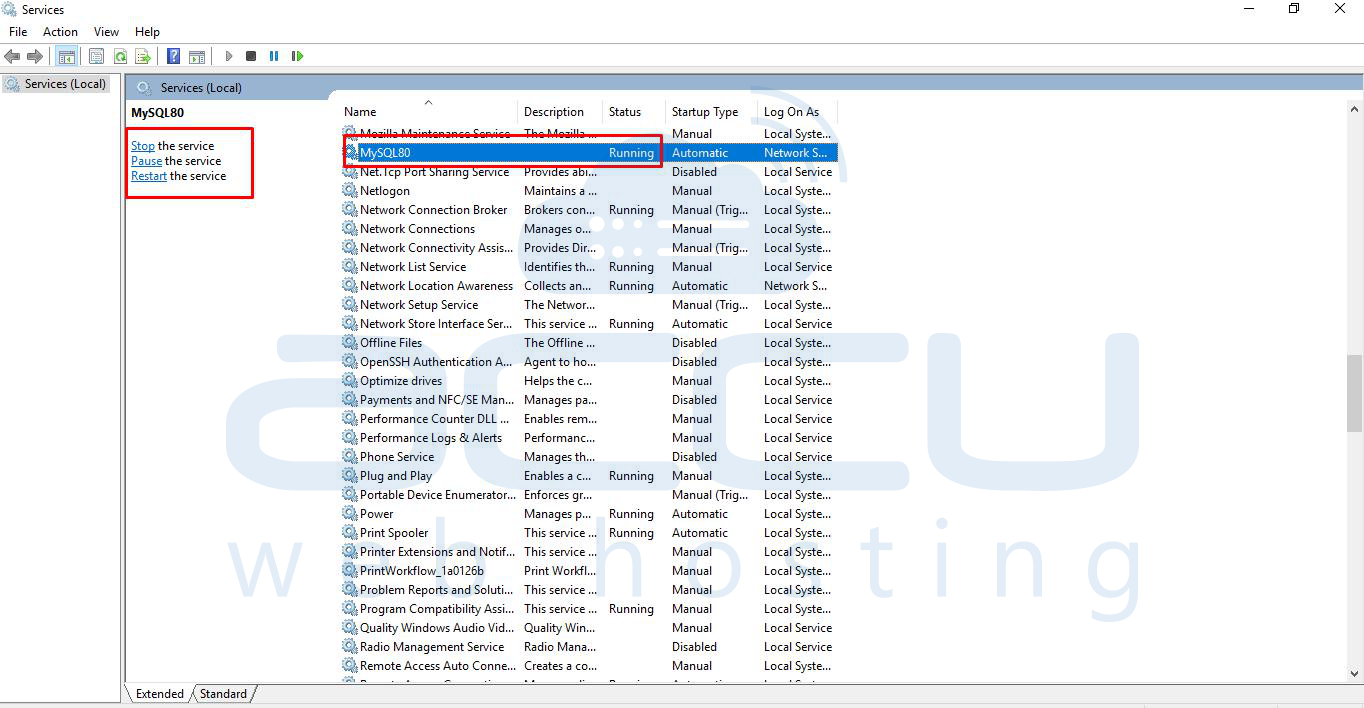The width and height of the screenshot is (1364, 708).
Task: Select the Network Store Interface Ser... row
Action: click(x=589, y=324)
